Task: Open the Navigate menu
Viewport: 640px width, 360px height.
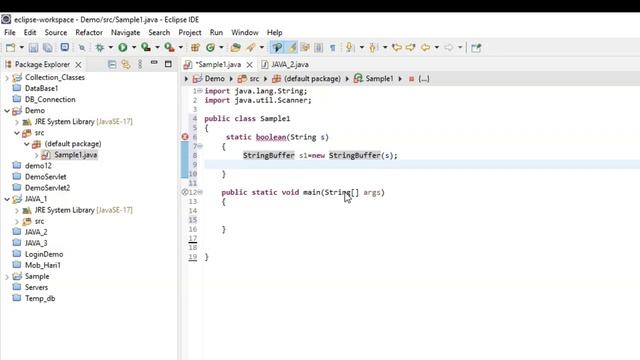Action: tap(125, 32)
